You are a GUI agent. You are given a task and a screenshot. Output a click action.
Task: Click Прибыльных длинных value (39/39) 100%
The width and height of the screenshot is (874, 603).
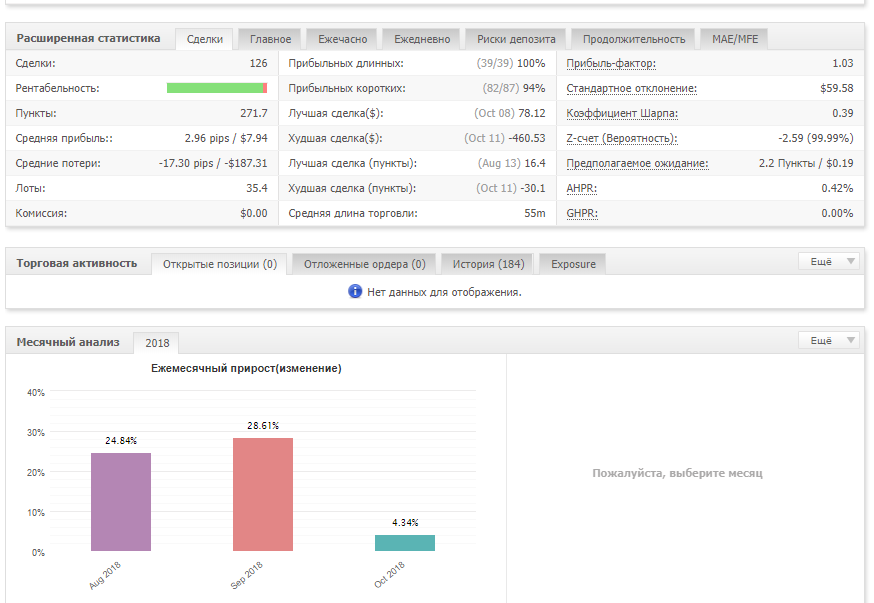click(x=511, y=64)
